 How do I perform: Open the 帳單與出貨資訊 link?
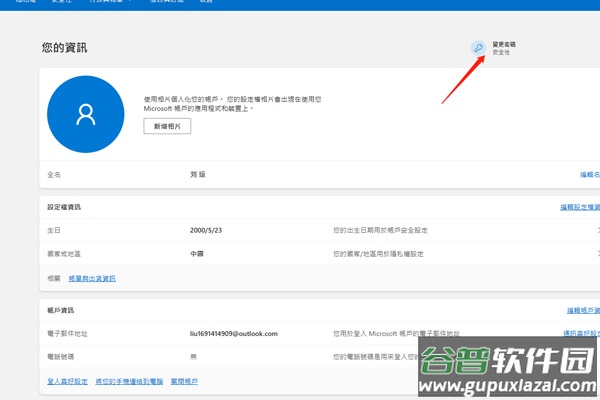[92, 278]
